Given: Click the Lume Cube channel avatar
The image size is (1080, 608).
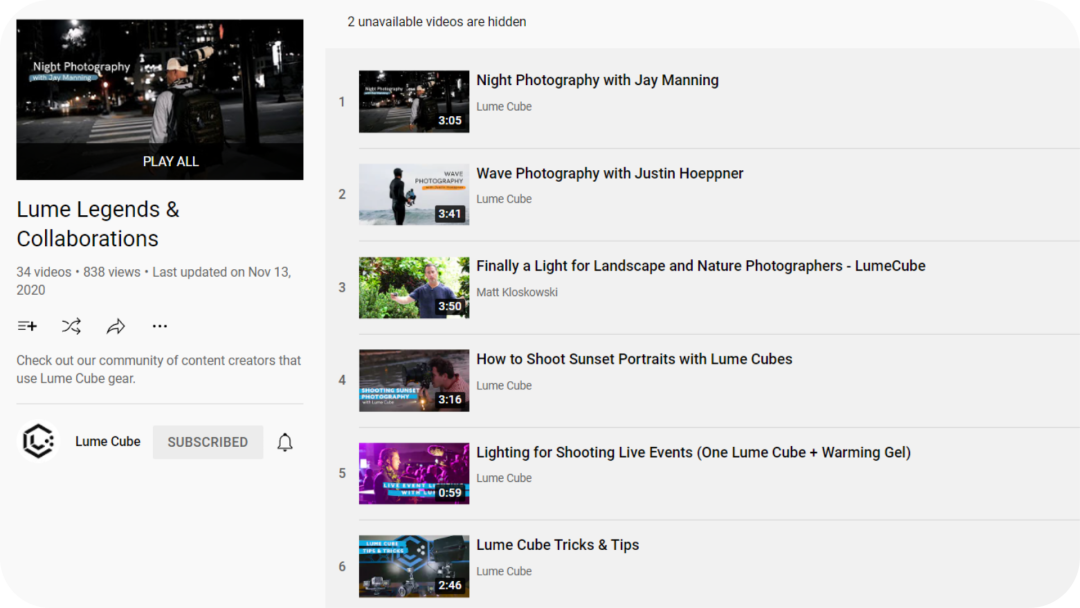Looking at the screenshot, I should coord(39,441).
